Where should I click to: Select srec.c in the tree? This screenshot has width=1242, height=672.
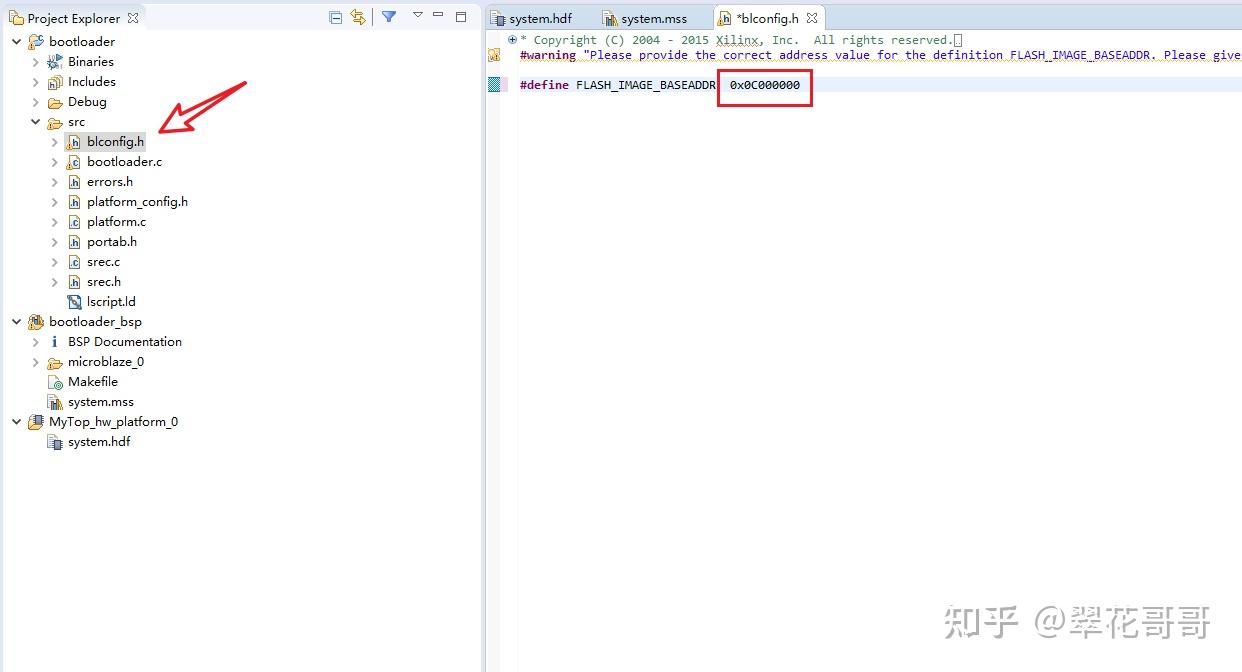[x=103, y=262]
